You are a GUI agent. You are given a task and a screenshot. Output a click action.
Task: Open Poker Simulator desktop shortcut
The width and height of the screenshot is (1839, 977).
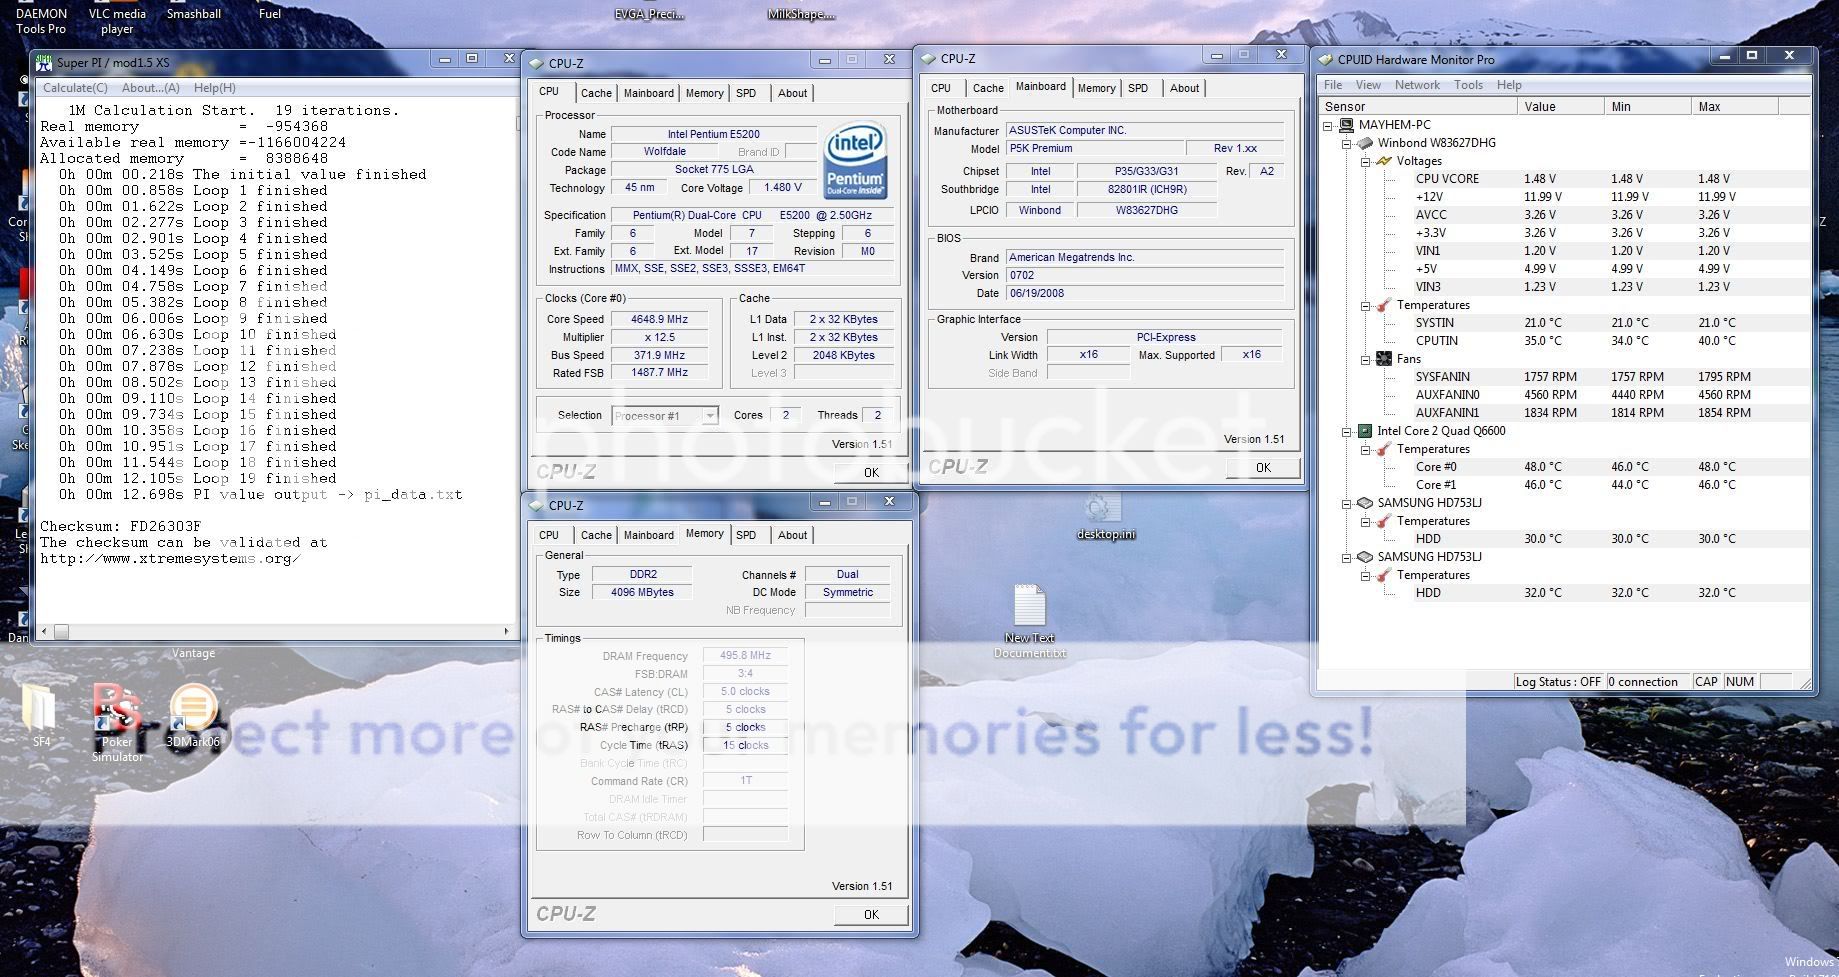point(116,707)
